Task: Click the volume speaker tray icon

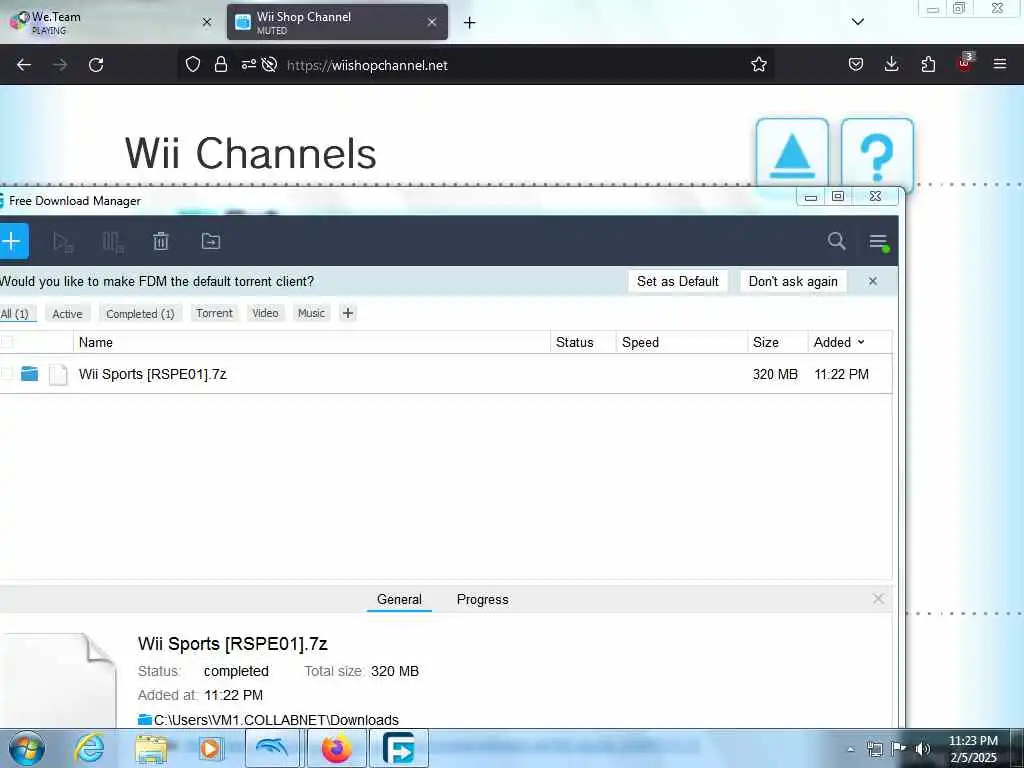Action: point(922,749)
